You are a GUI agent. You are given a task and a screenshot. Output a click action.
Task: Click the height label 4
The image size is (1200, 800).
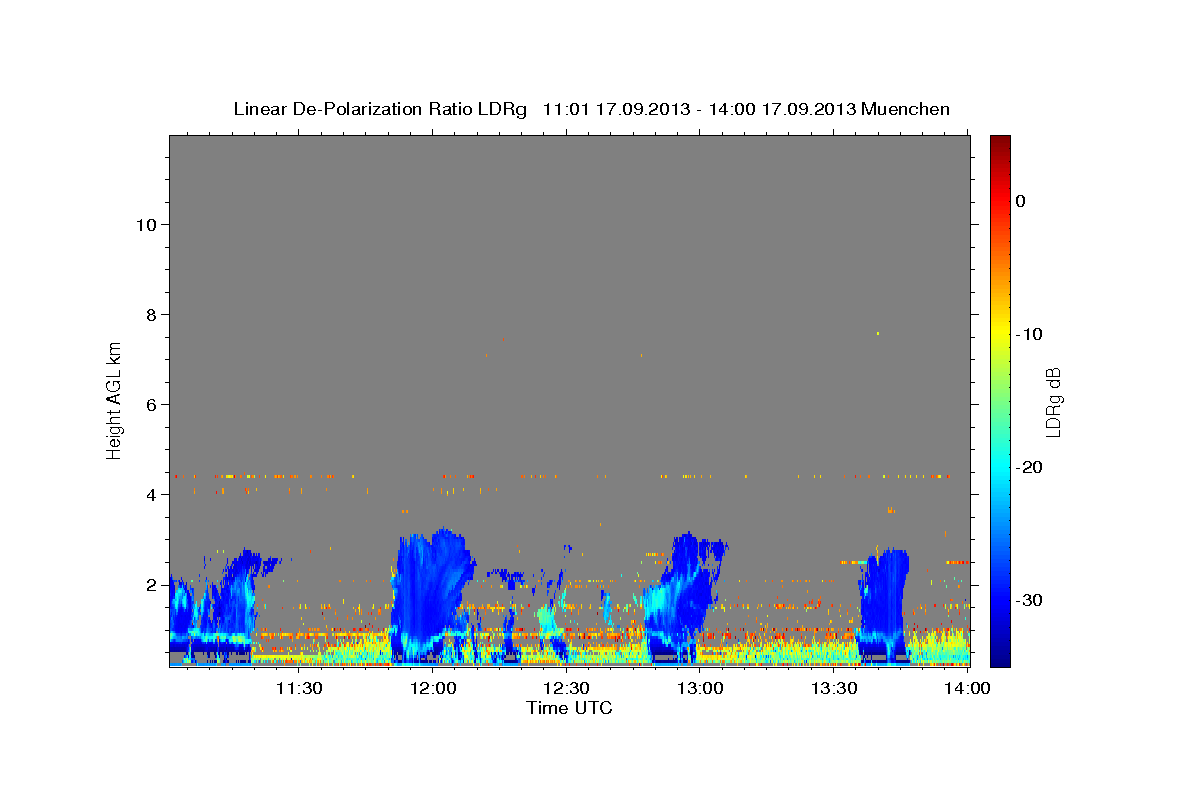(x=151, y=494)
